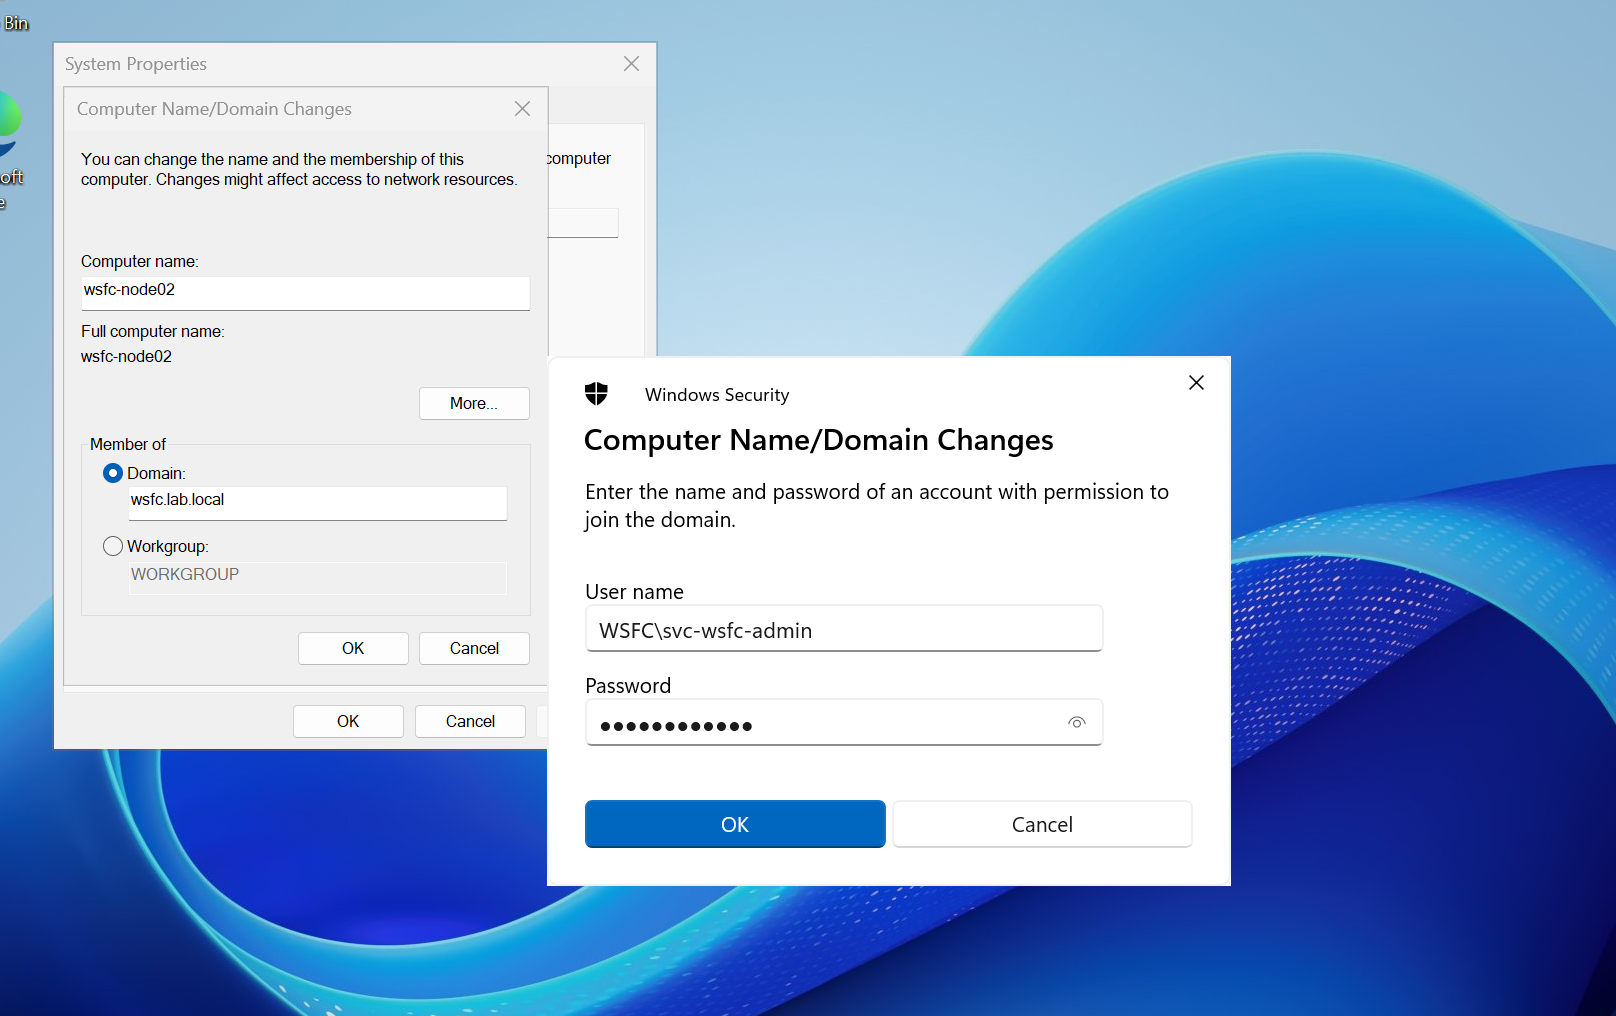The image size is (1616, 1016).
Task: Click the 'Full computer name:' label
Action: [153, 331]
